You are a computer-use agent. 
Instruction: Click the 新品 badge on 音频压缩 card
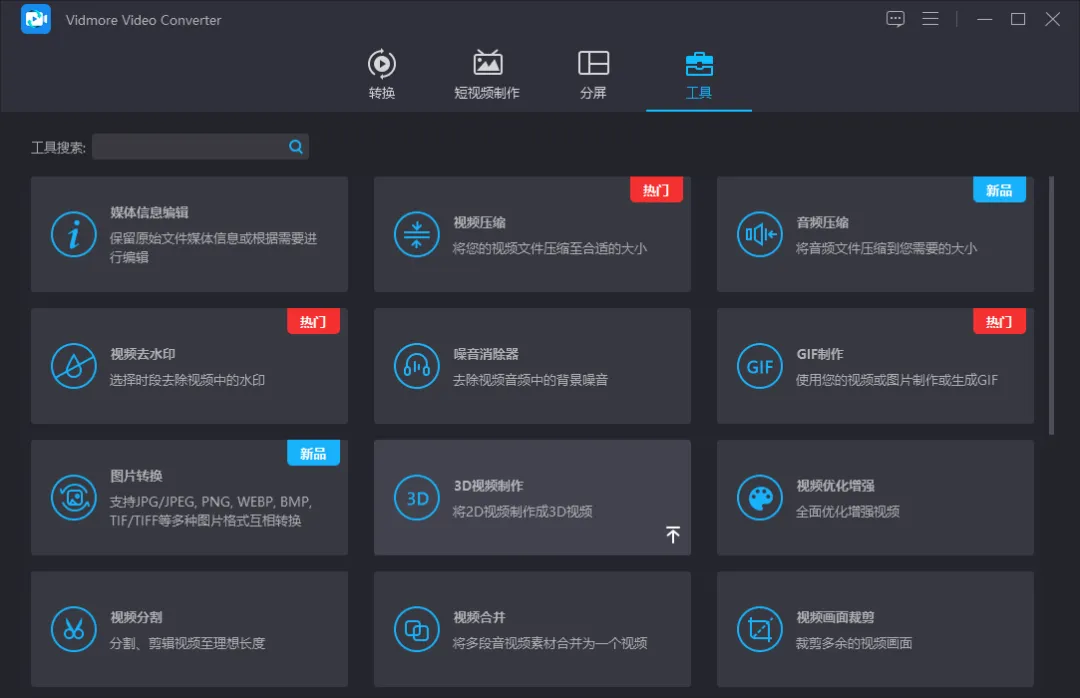[x=999, y=190]
